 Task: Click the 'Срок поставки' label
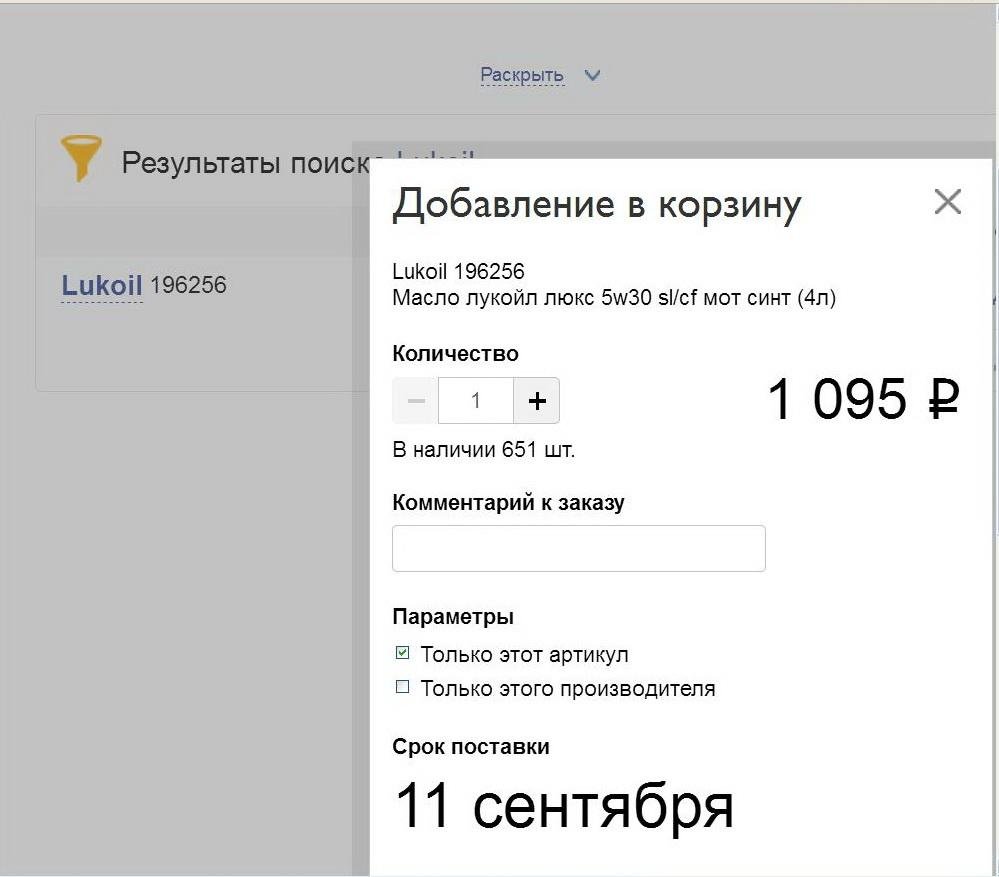pyautogui.click(x=471, y=746)
